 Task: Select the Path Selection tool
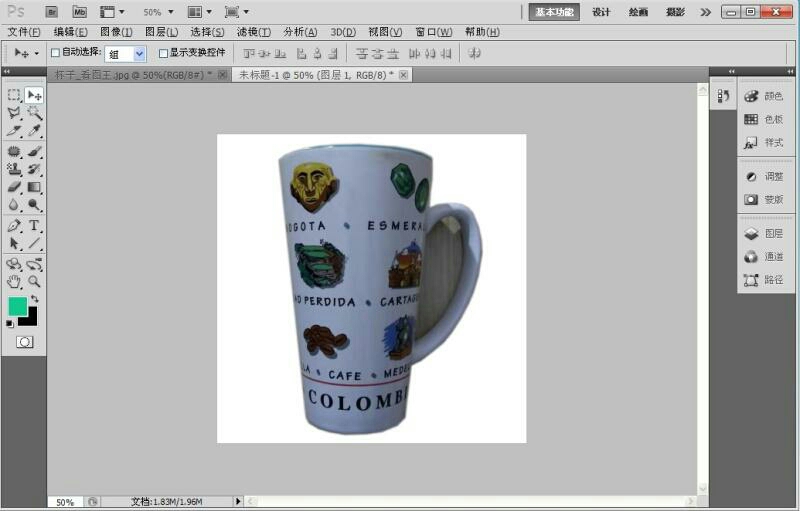click(x=14, y=243)
